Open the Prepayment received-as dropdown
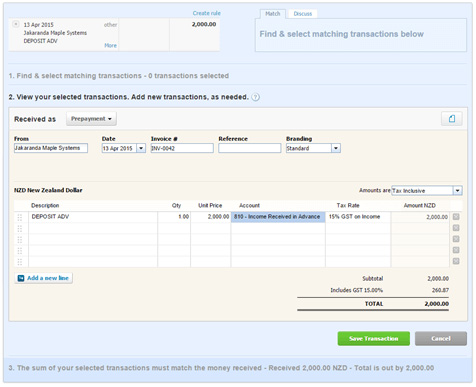Screen dimensions: 476x387 (91, 119)
